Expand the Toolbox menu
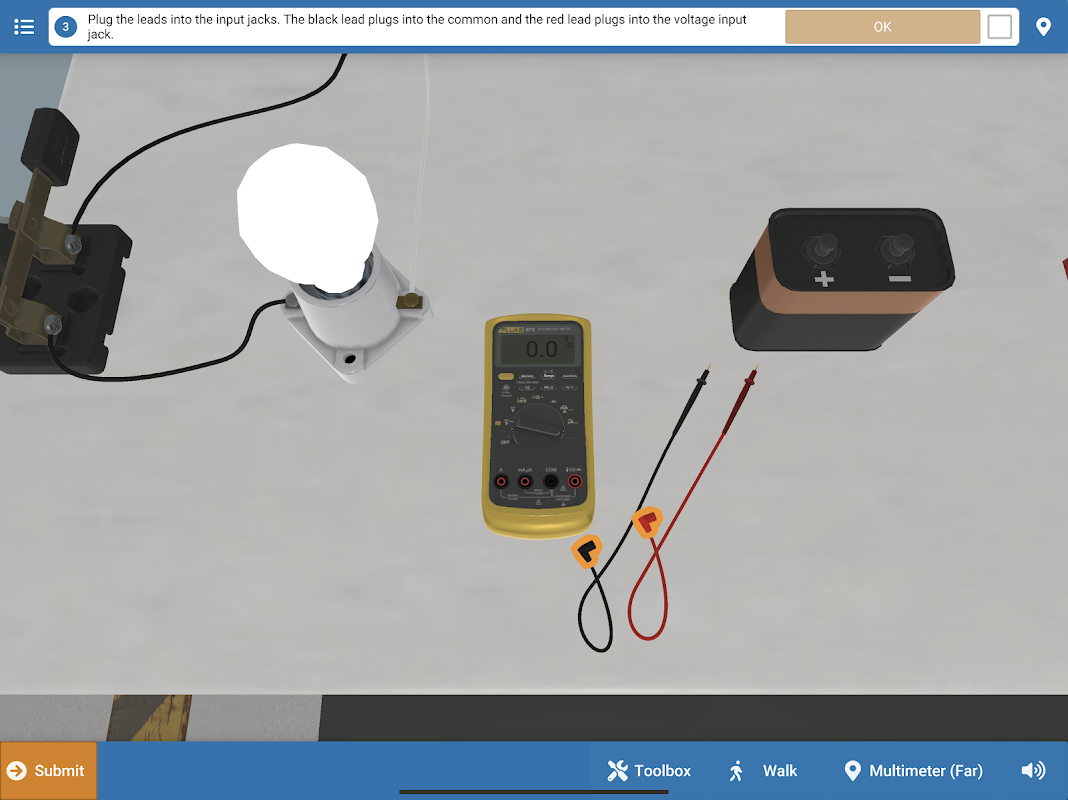This screenshot has width=1068, height=800. [x=649, y=770]
